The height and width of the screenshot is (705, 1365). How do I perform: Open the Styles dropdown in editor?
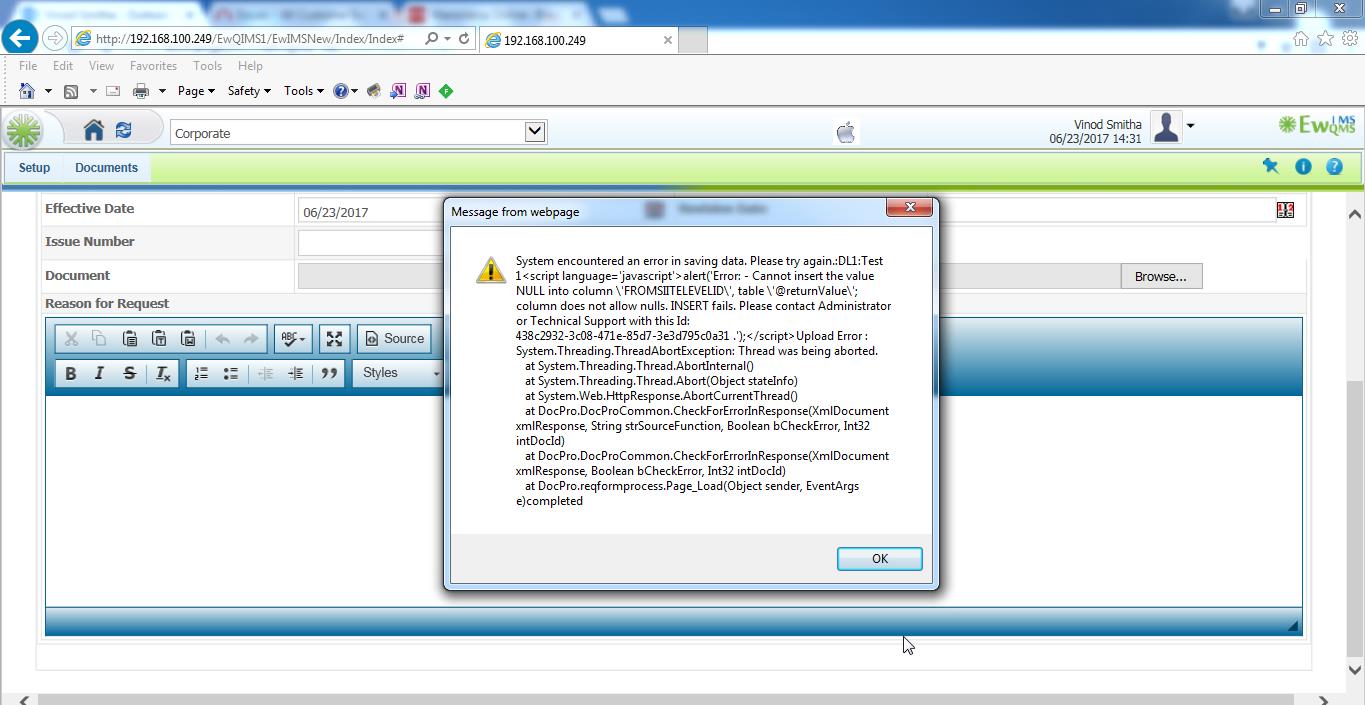(398, 373)
